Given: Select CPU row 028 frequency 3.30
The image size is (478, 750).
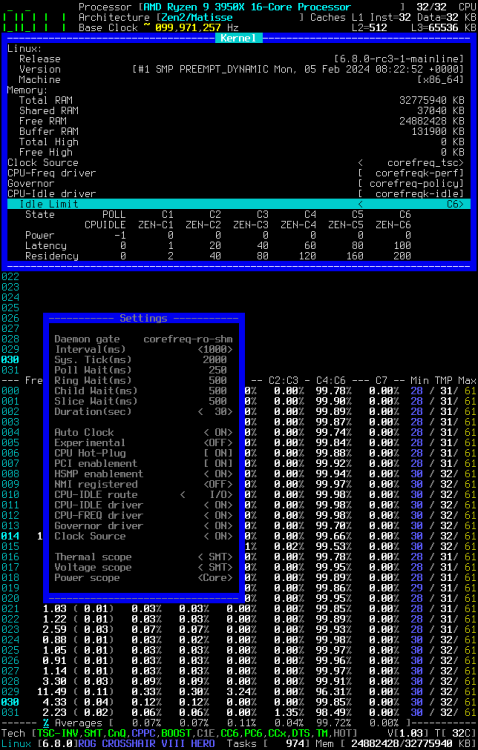Looking at the screenshot, I should point(55,681).
